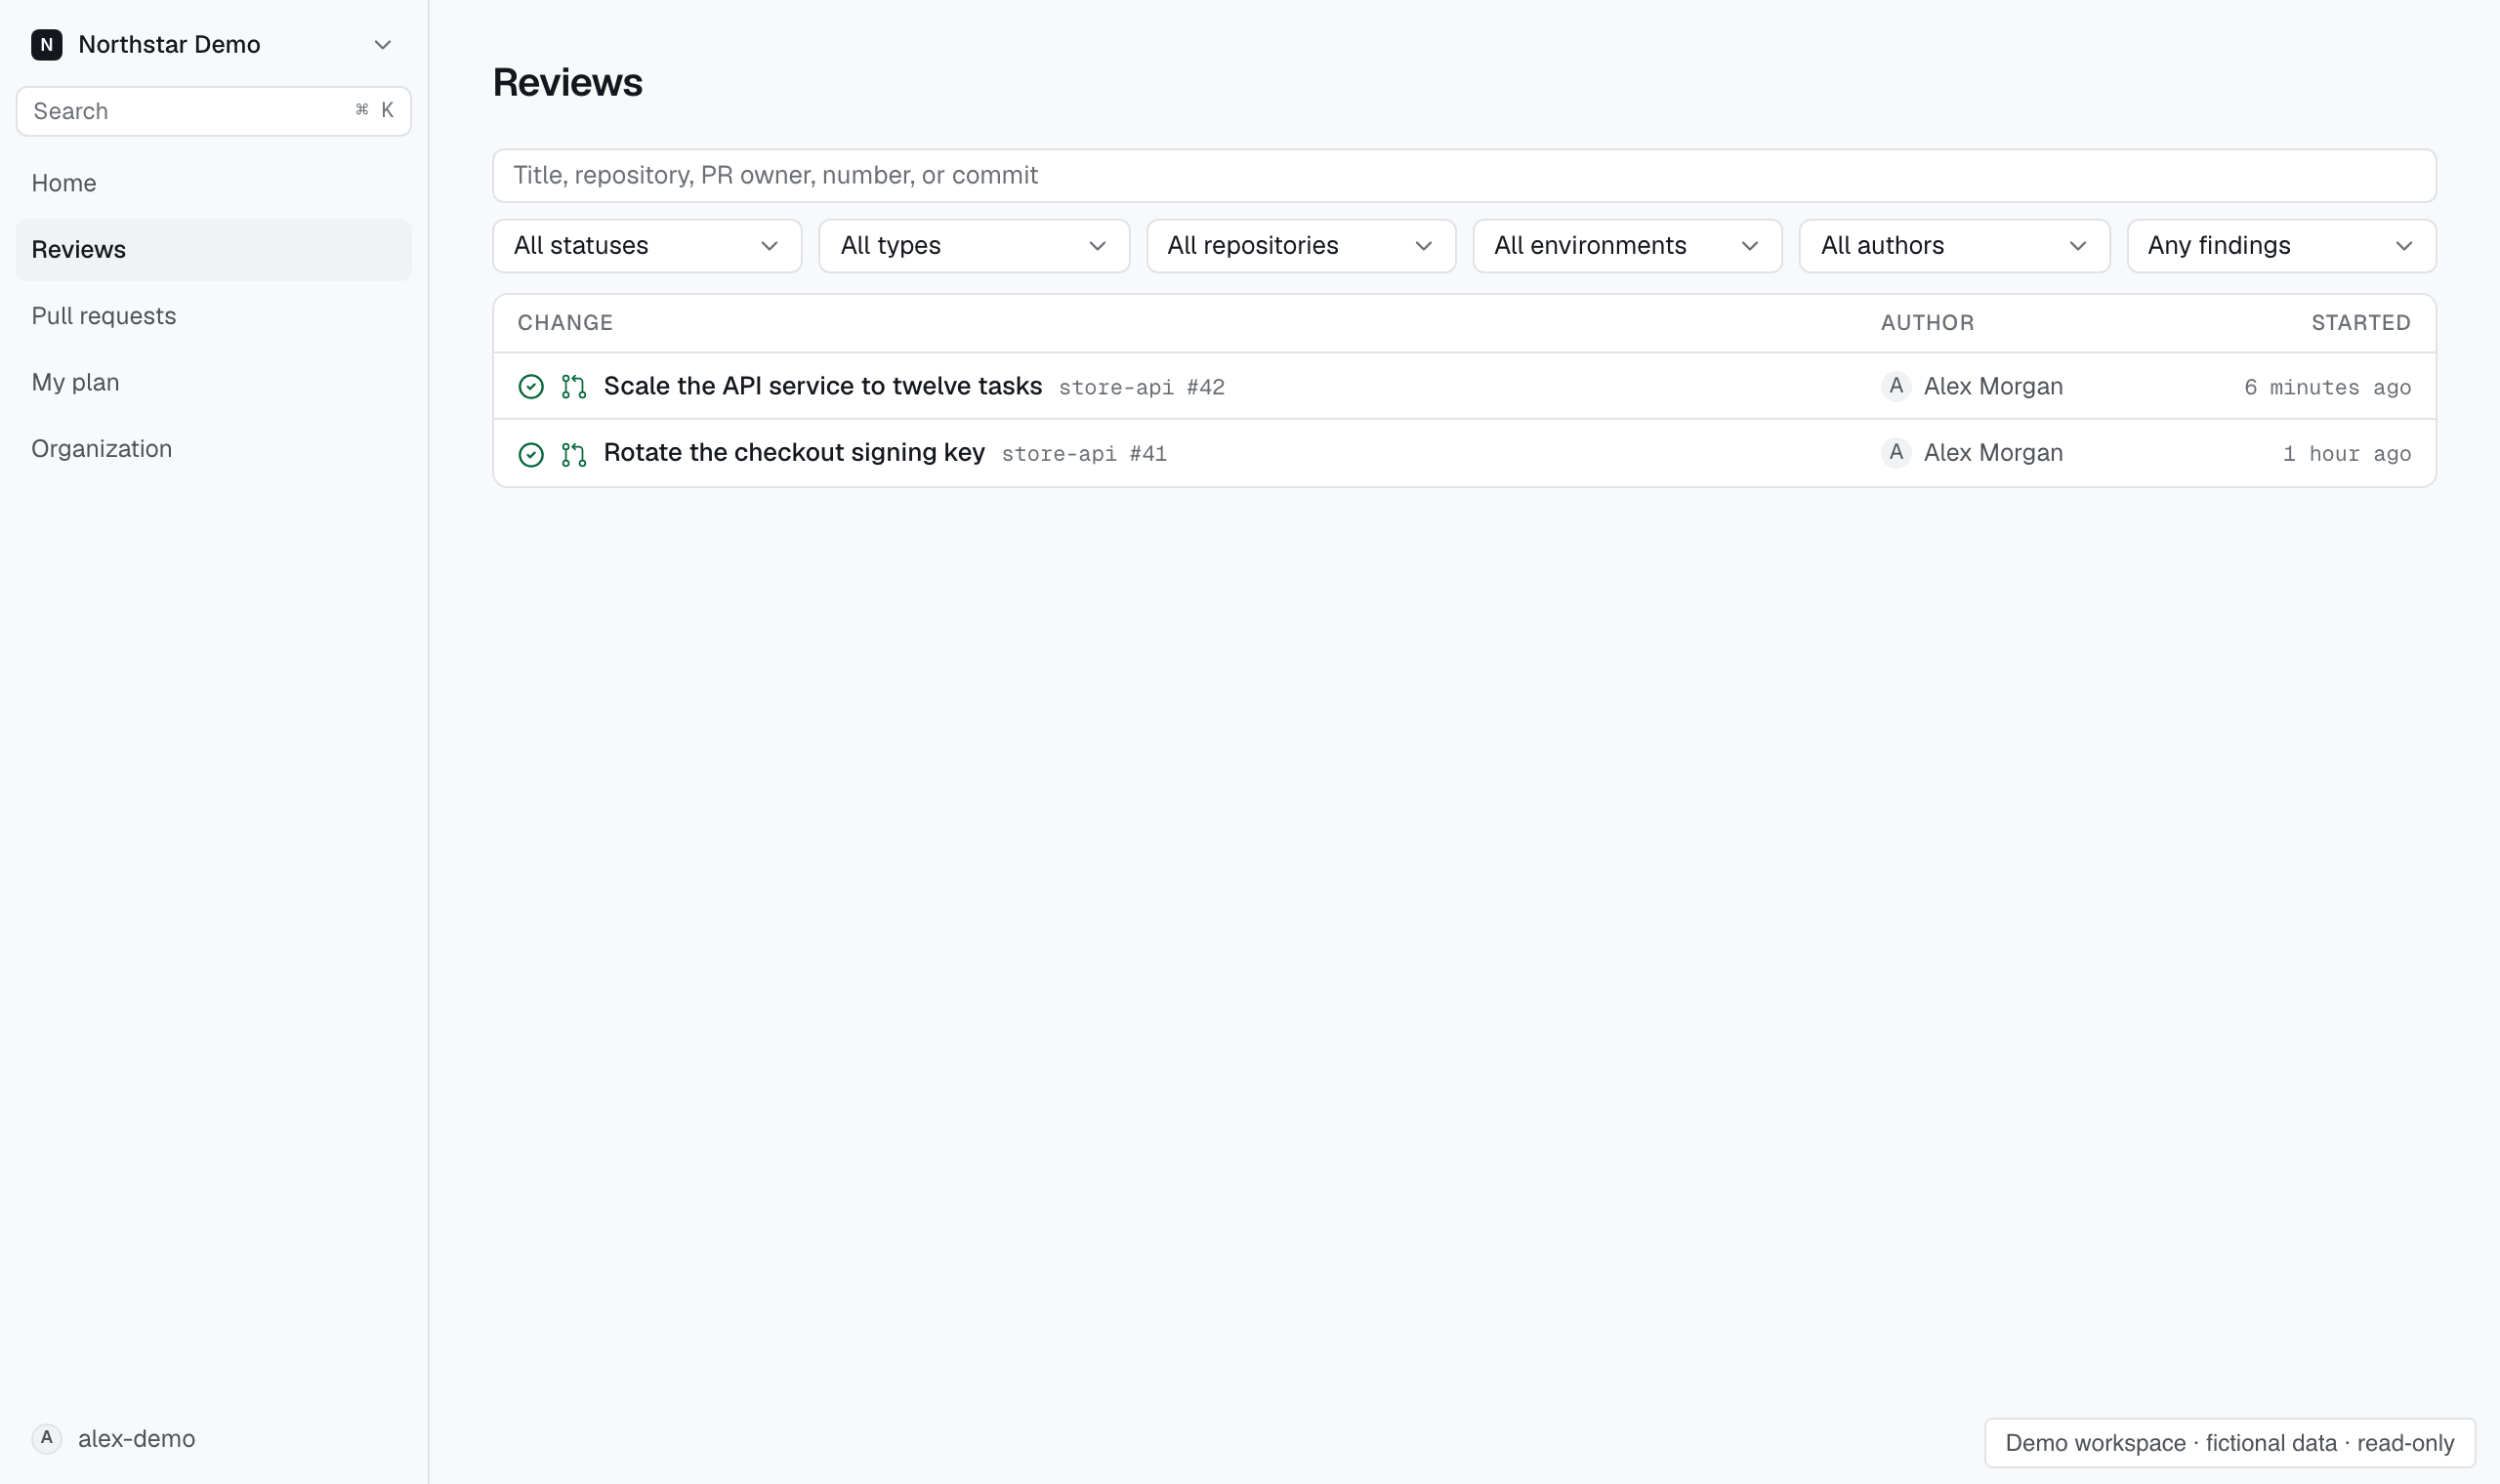Open 'Rotate the checkout signing key'
The height and width of the screenshot is (1484, 2500).
tap(794, 453)
